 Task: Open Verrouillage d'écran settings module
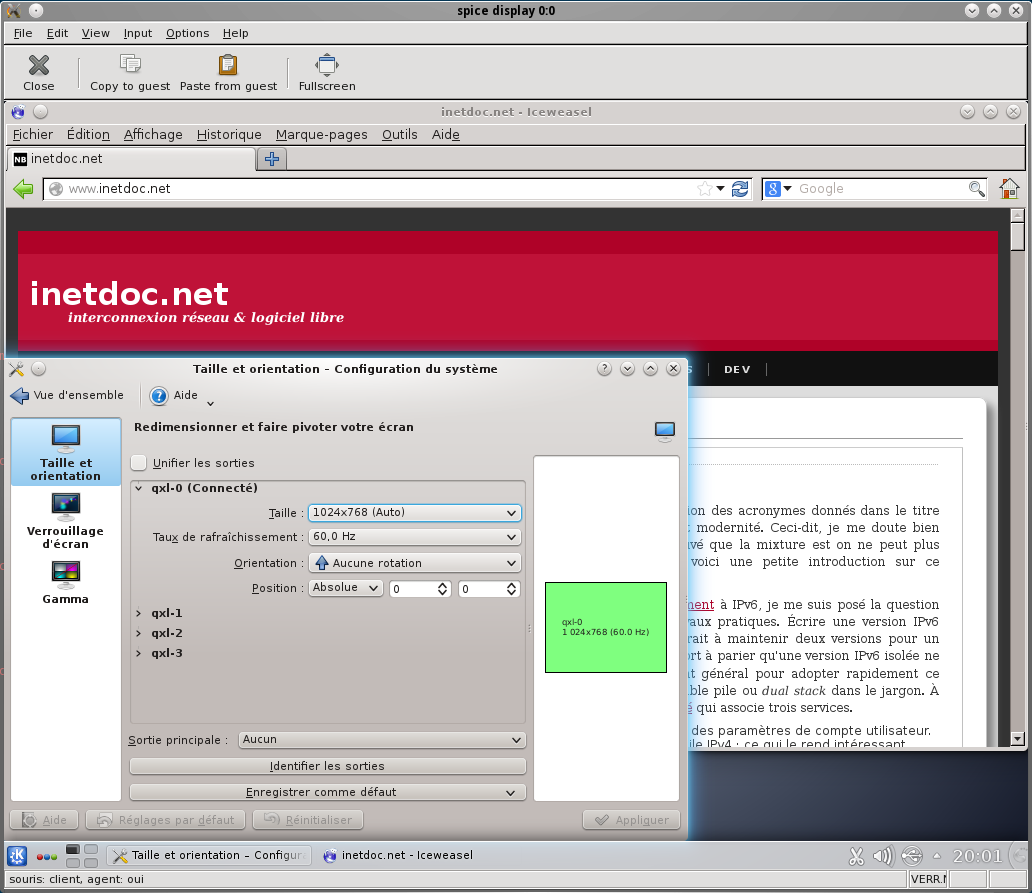click(x=65, y=520)
